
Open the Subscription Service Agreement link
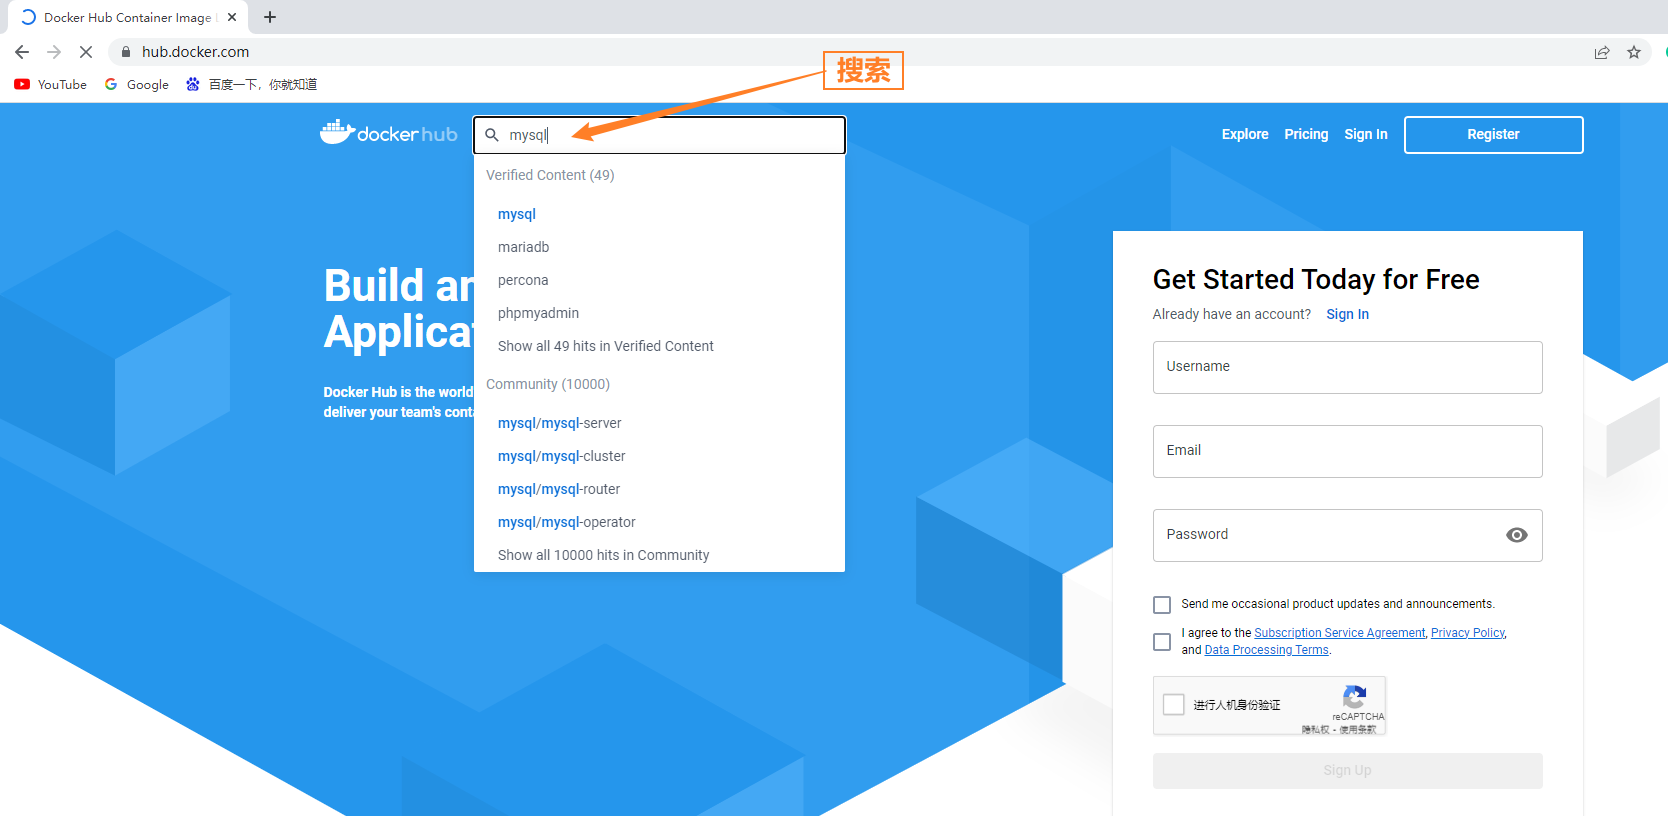[1339, 633]
